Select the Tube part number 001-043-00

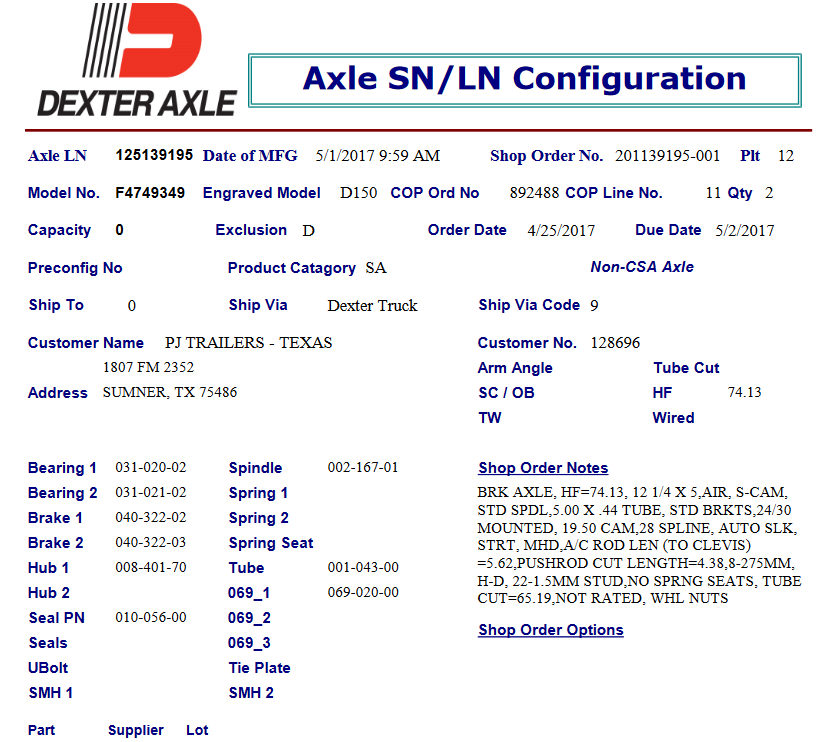[363, 568]
